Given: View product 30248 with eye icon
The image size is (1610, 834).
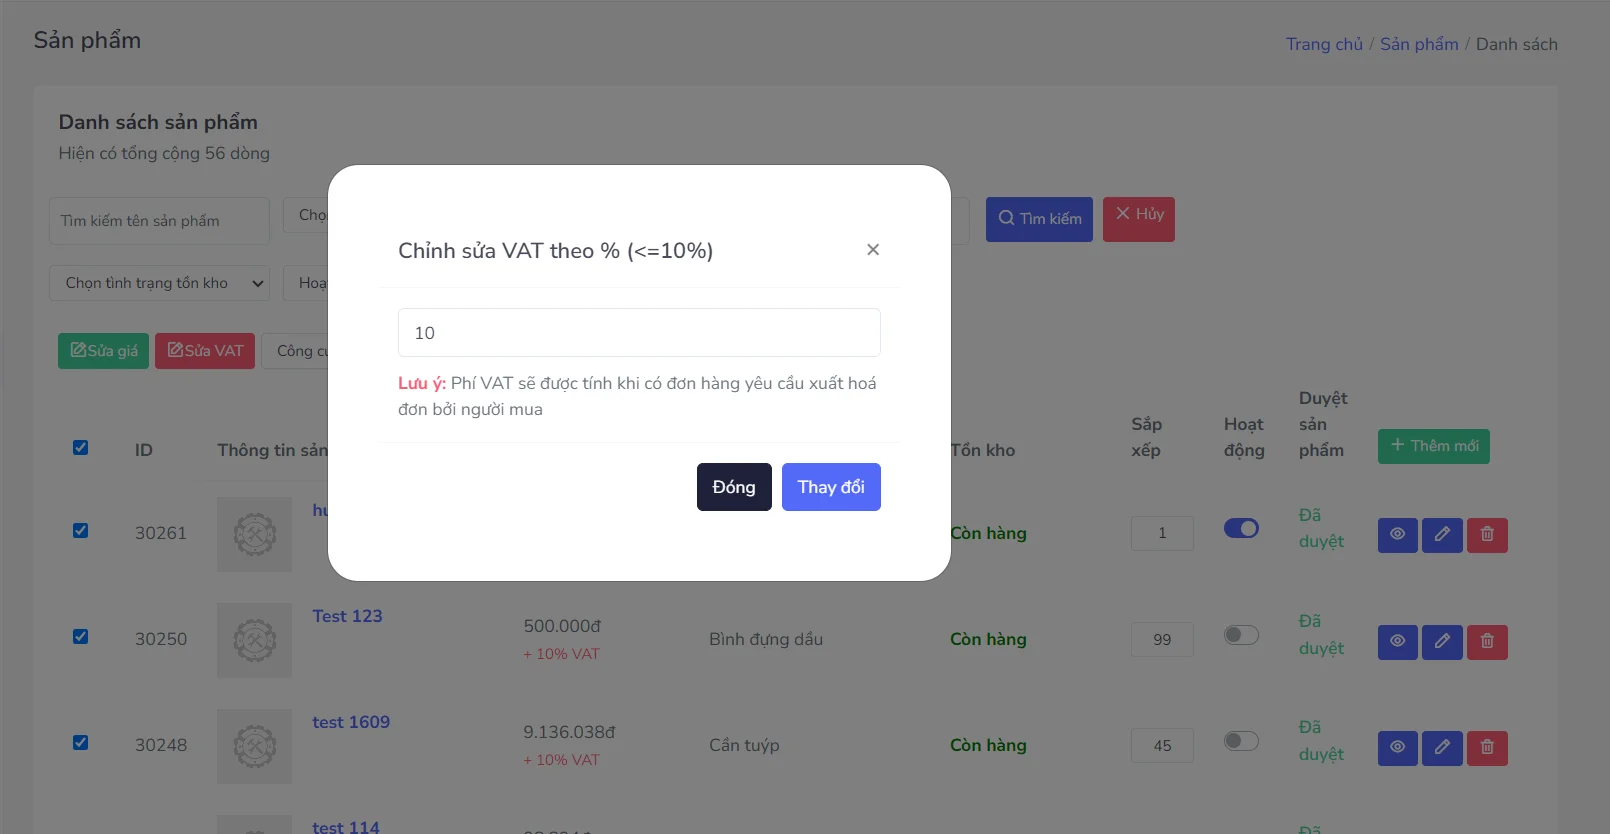Looking at the screenshot, I should pos(1397,748).
